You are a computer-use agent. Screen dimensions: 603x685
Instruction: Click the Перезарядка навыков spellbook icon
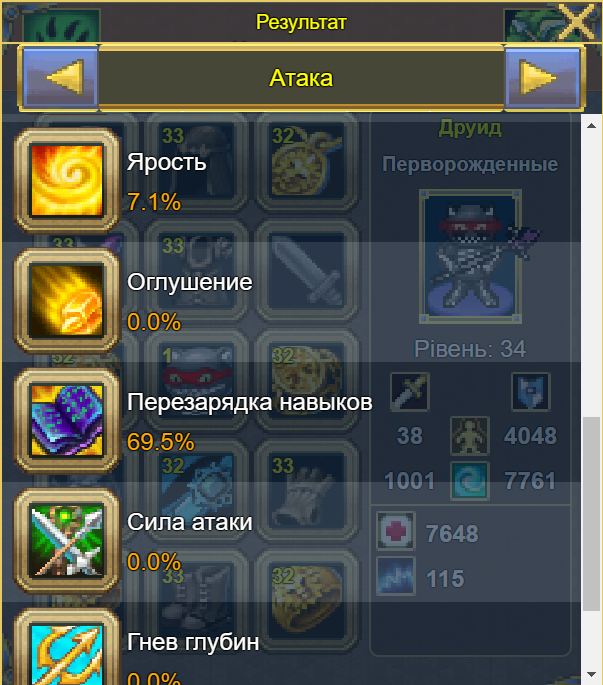[67, 421]
